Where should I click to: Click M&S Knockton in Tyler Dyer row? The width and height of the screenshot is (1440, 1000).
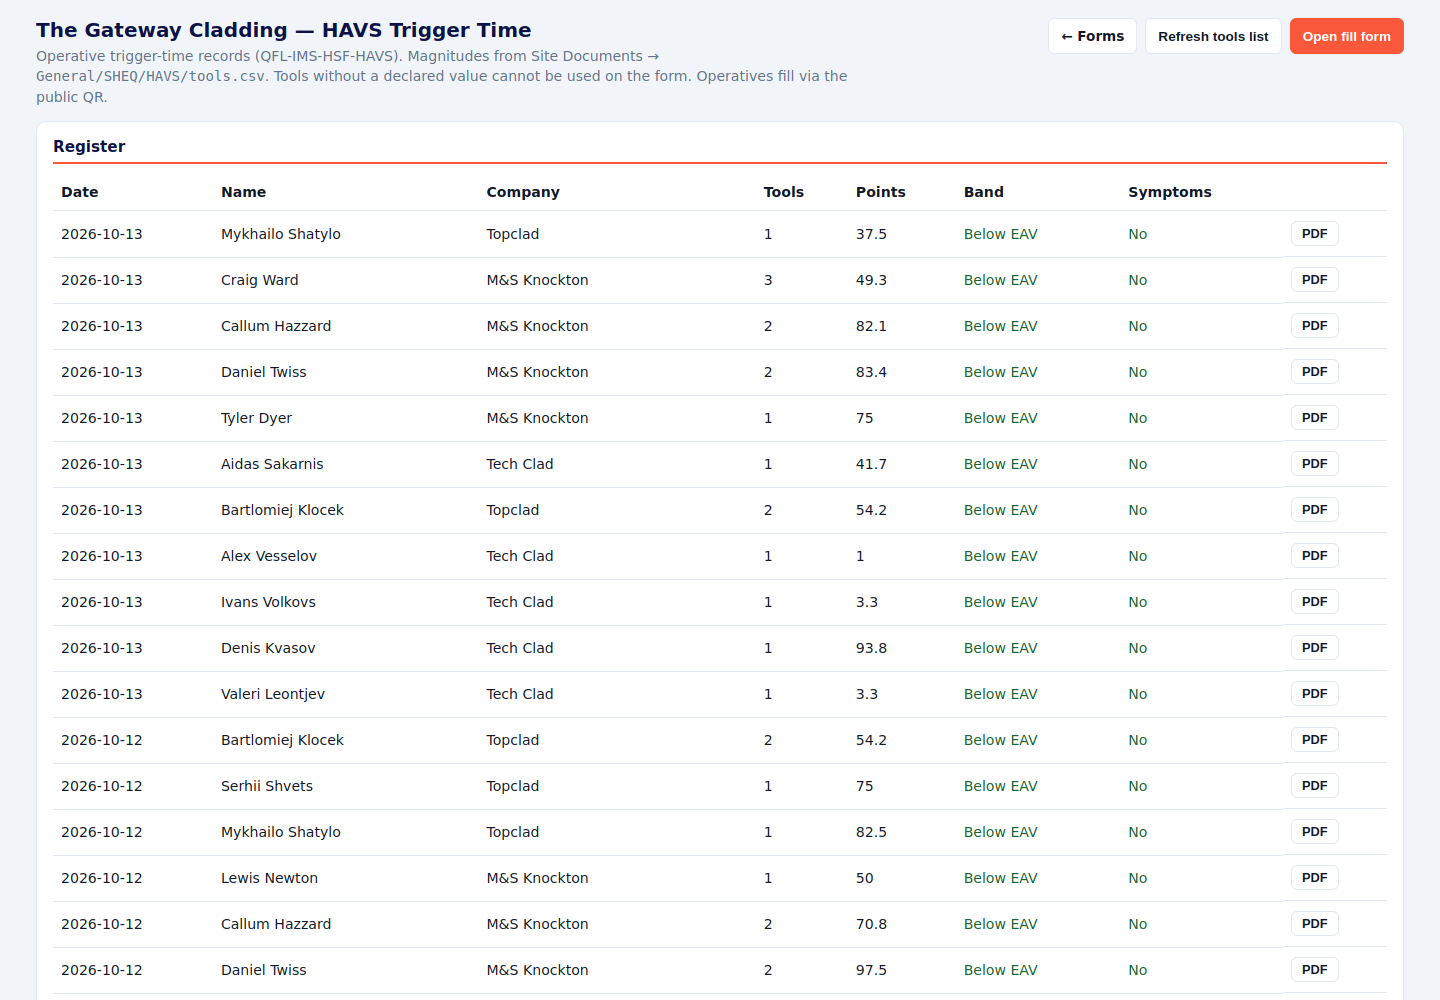(537, 418)
